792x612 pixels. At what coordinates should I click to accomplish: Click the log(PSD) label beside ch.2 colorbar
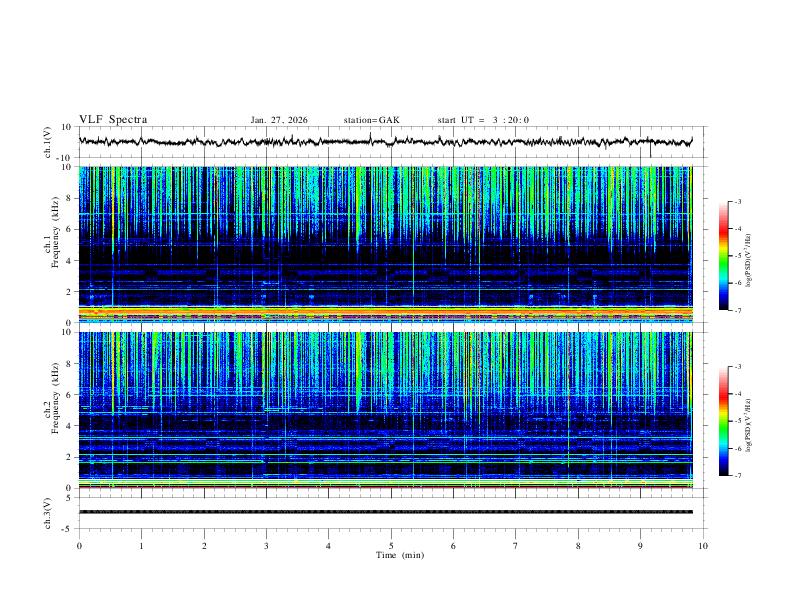tap(748, 425)
